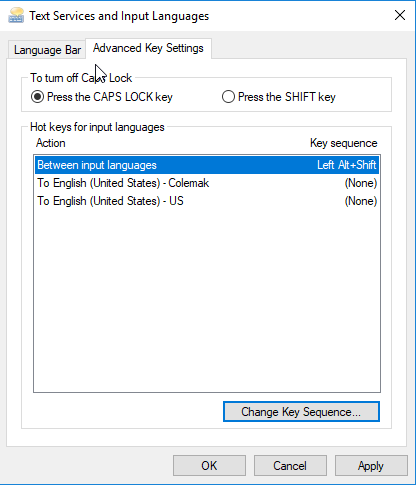Select the To English (United States) - Colemak entry
416x485 pixels.
coord(207,183)
